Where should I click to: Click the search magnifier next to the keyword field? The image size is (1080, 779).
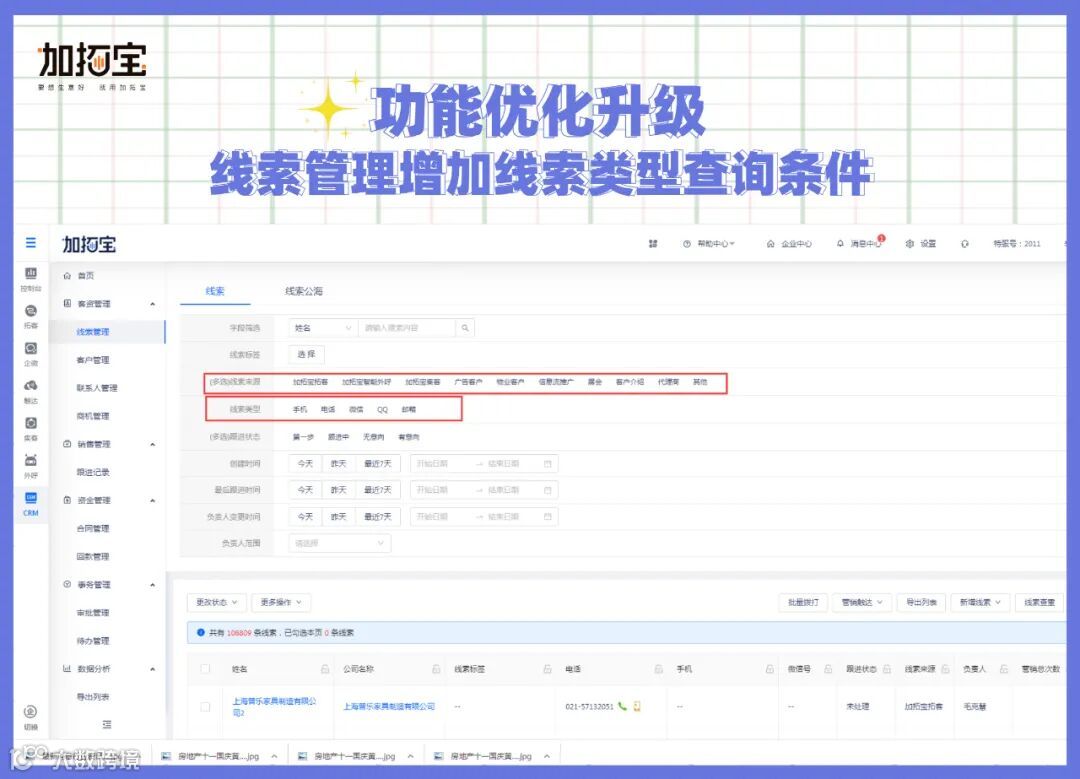[x=465, y=328]
